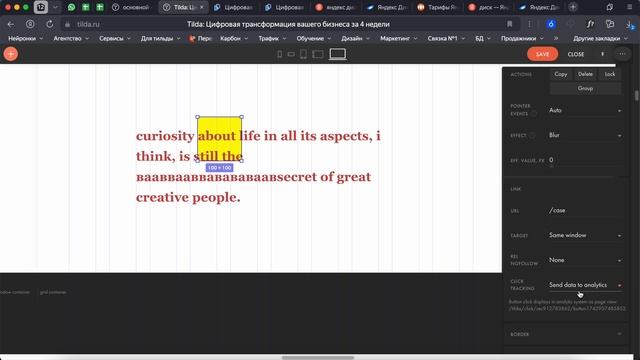Open the Rel Nofollow None dropdown

(585, 260)
